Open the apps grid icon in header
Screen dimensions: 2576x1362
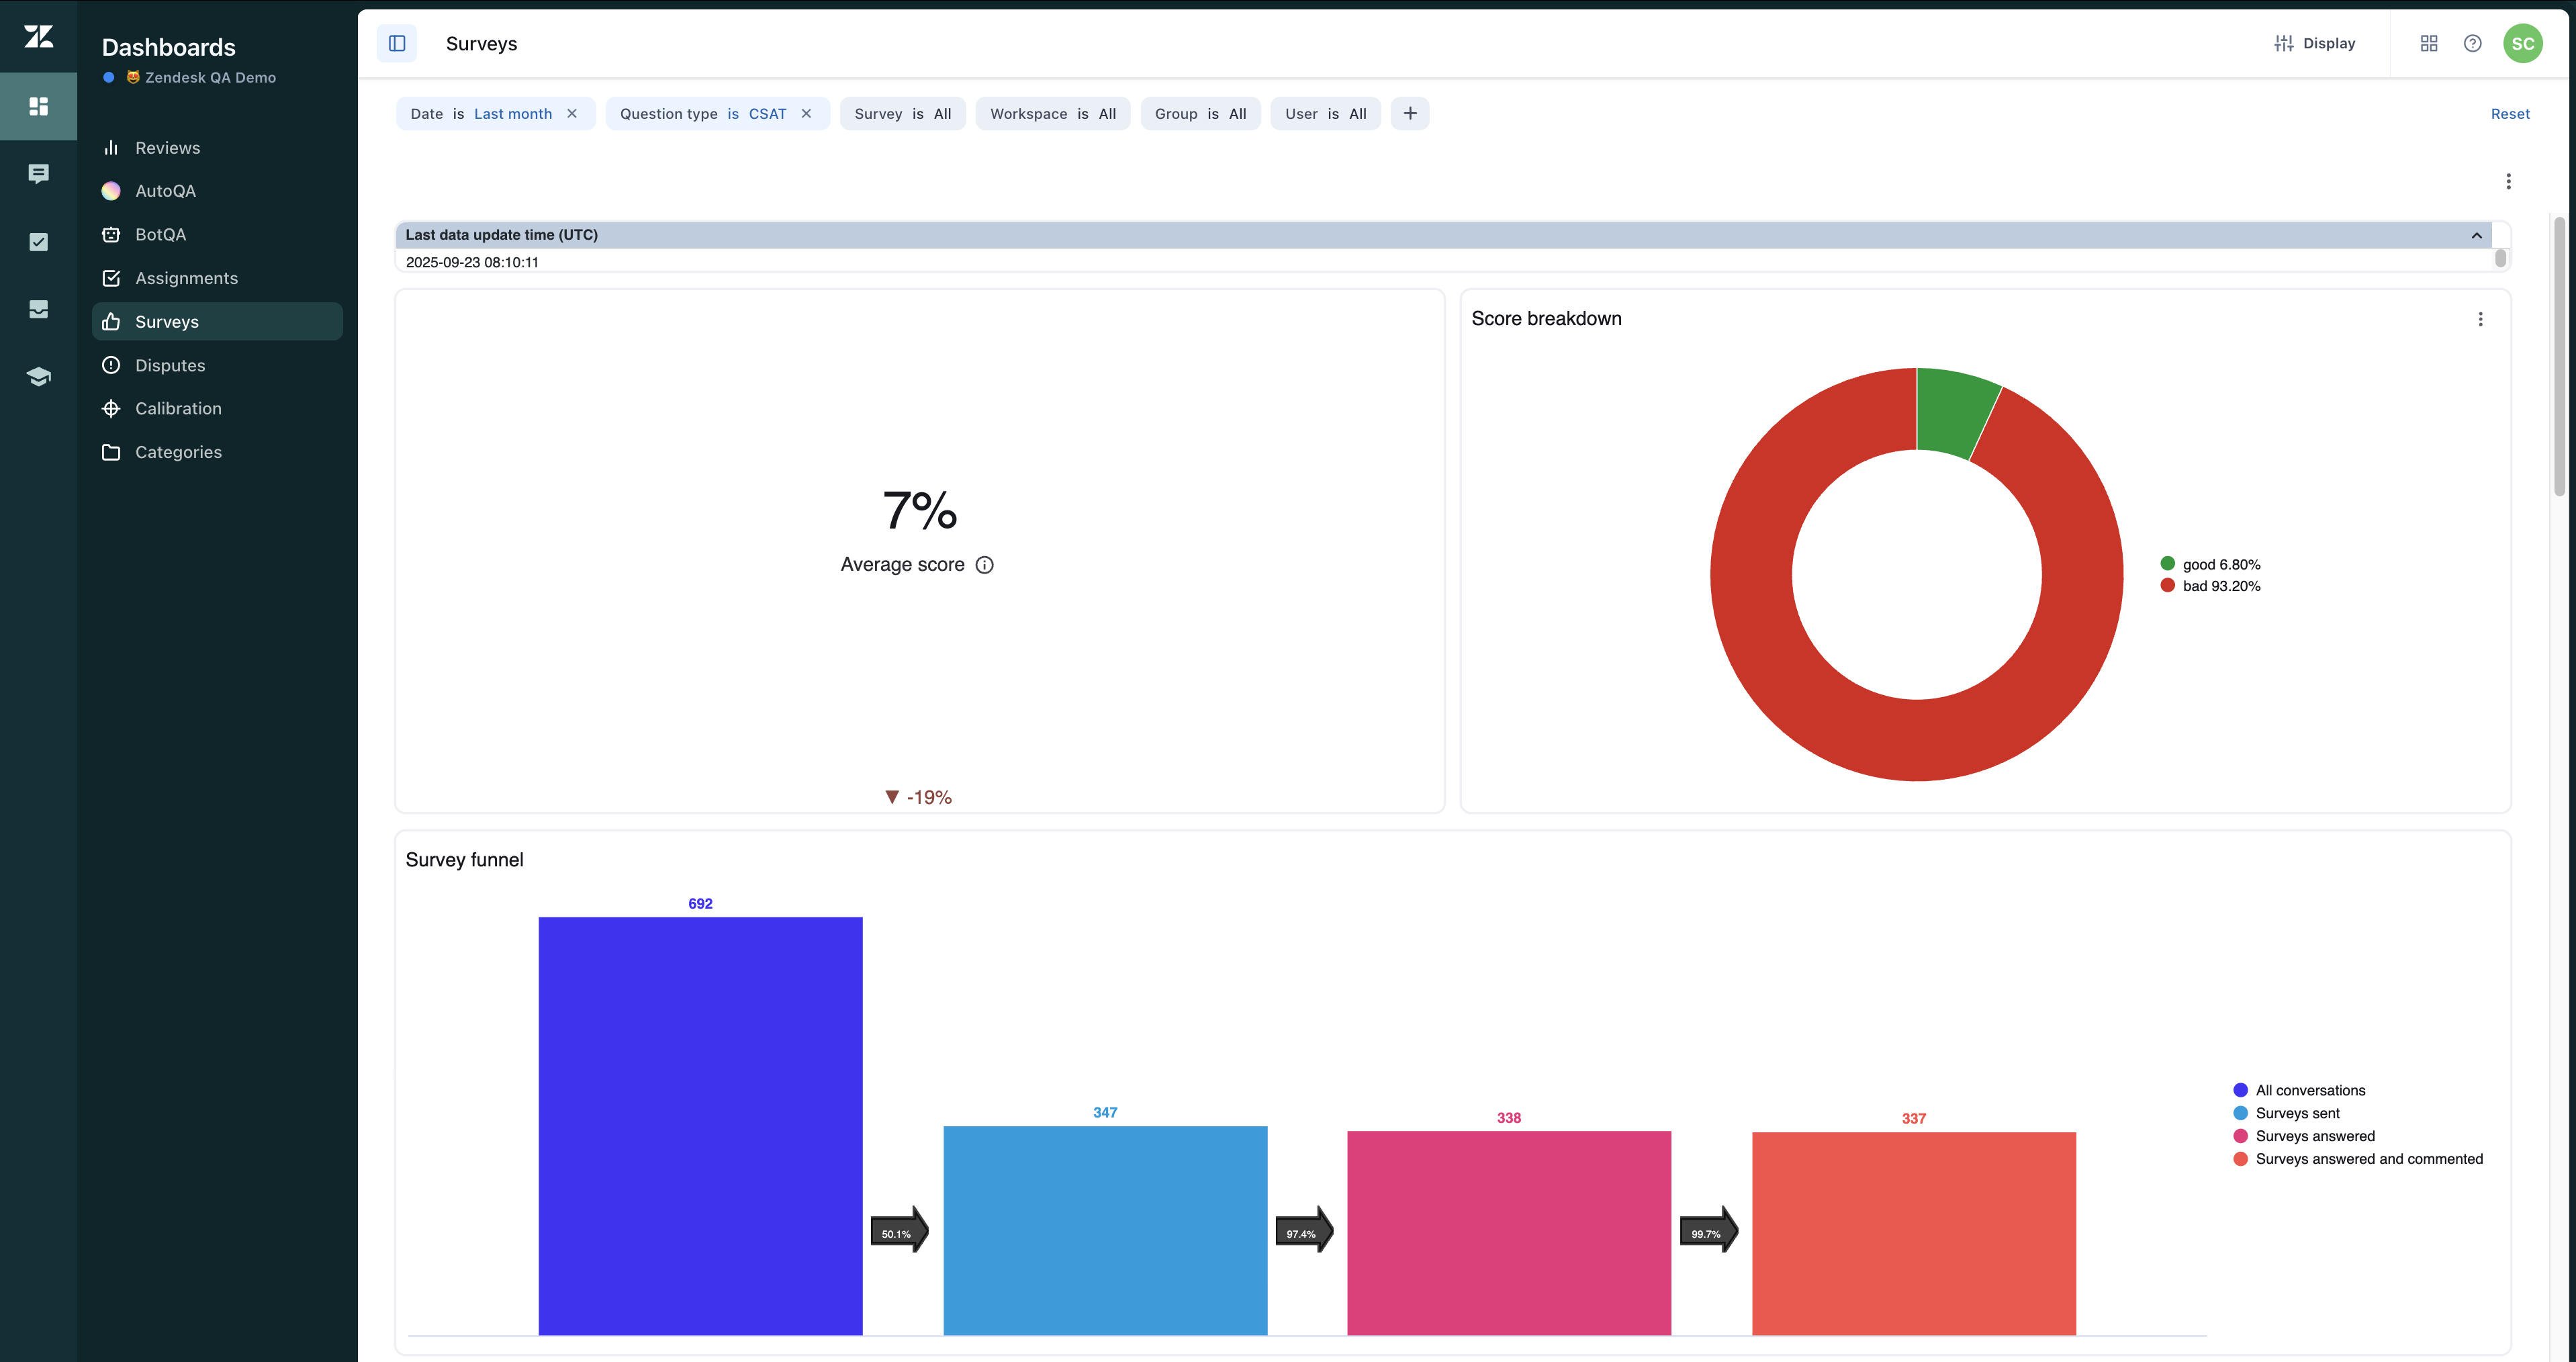point(2428,43)
